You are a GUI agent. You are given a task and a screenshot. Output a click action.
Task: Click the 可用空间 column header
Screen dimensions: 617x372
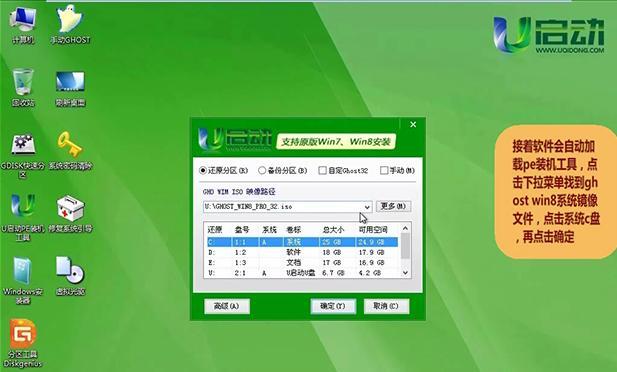pyautogui.click(x=373, y=229)
